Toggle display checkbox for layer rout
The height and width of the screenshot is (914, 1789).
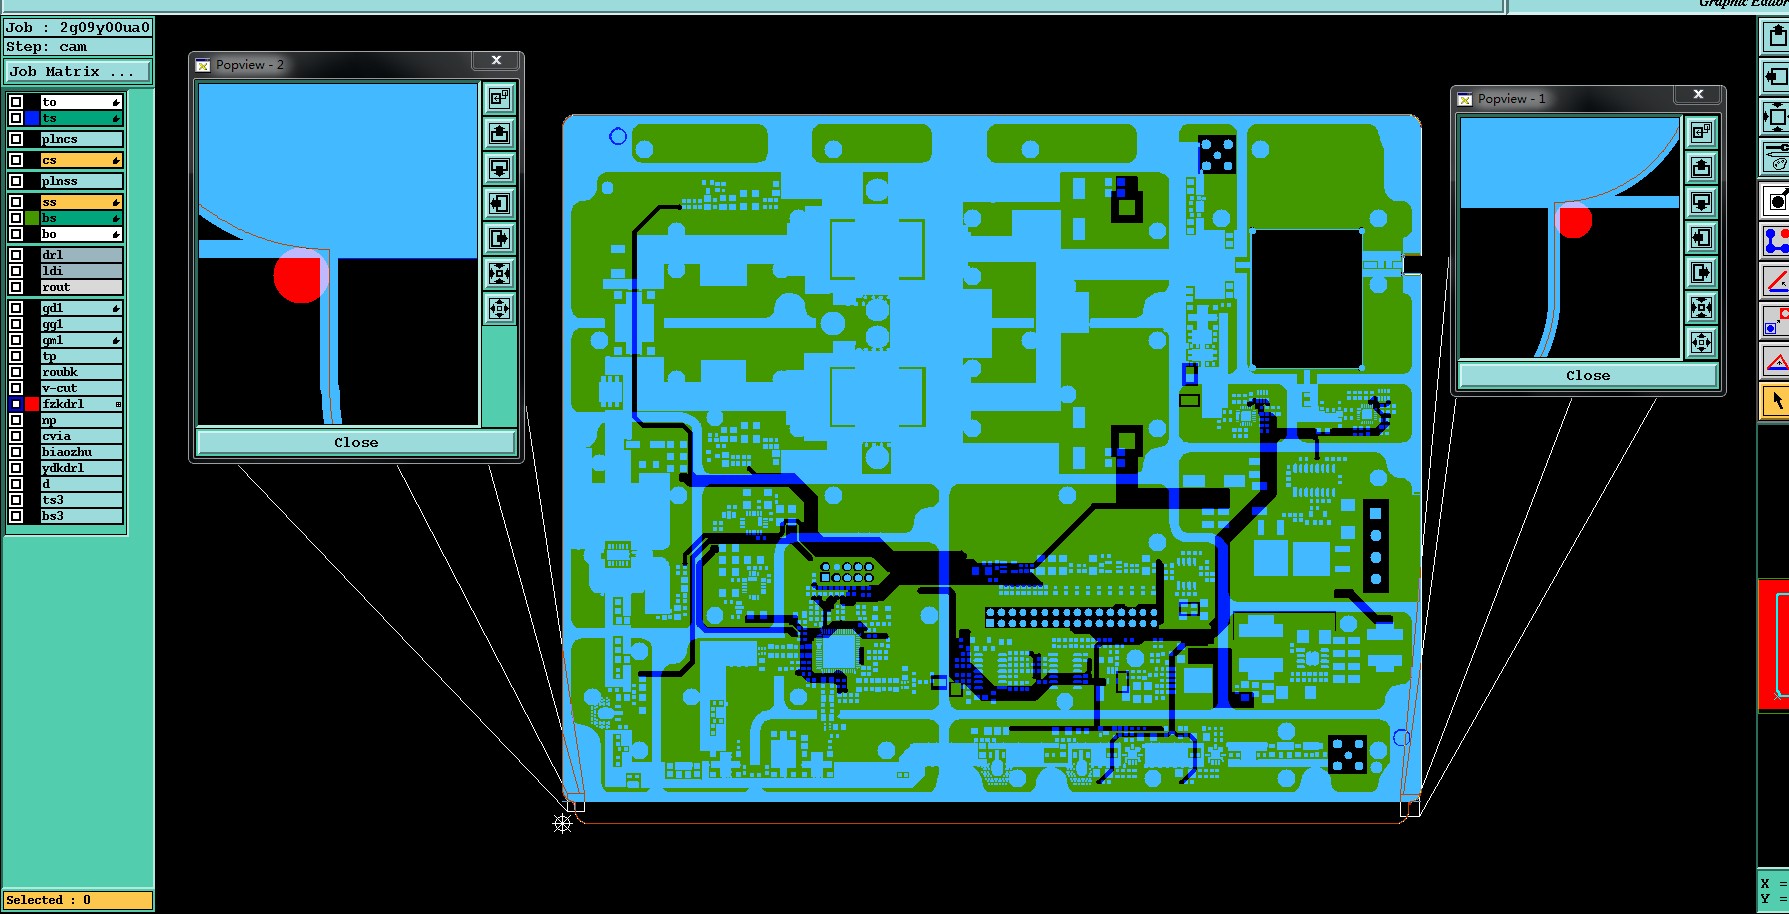click(16, 287)
